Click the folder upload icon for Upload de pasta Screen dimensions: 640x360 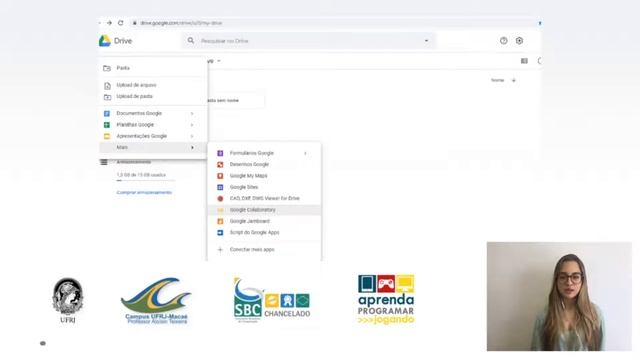107,97
